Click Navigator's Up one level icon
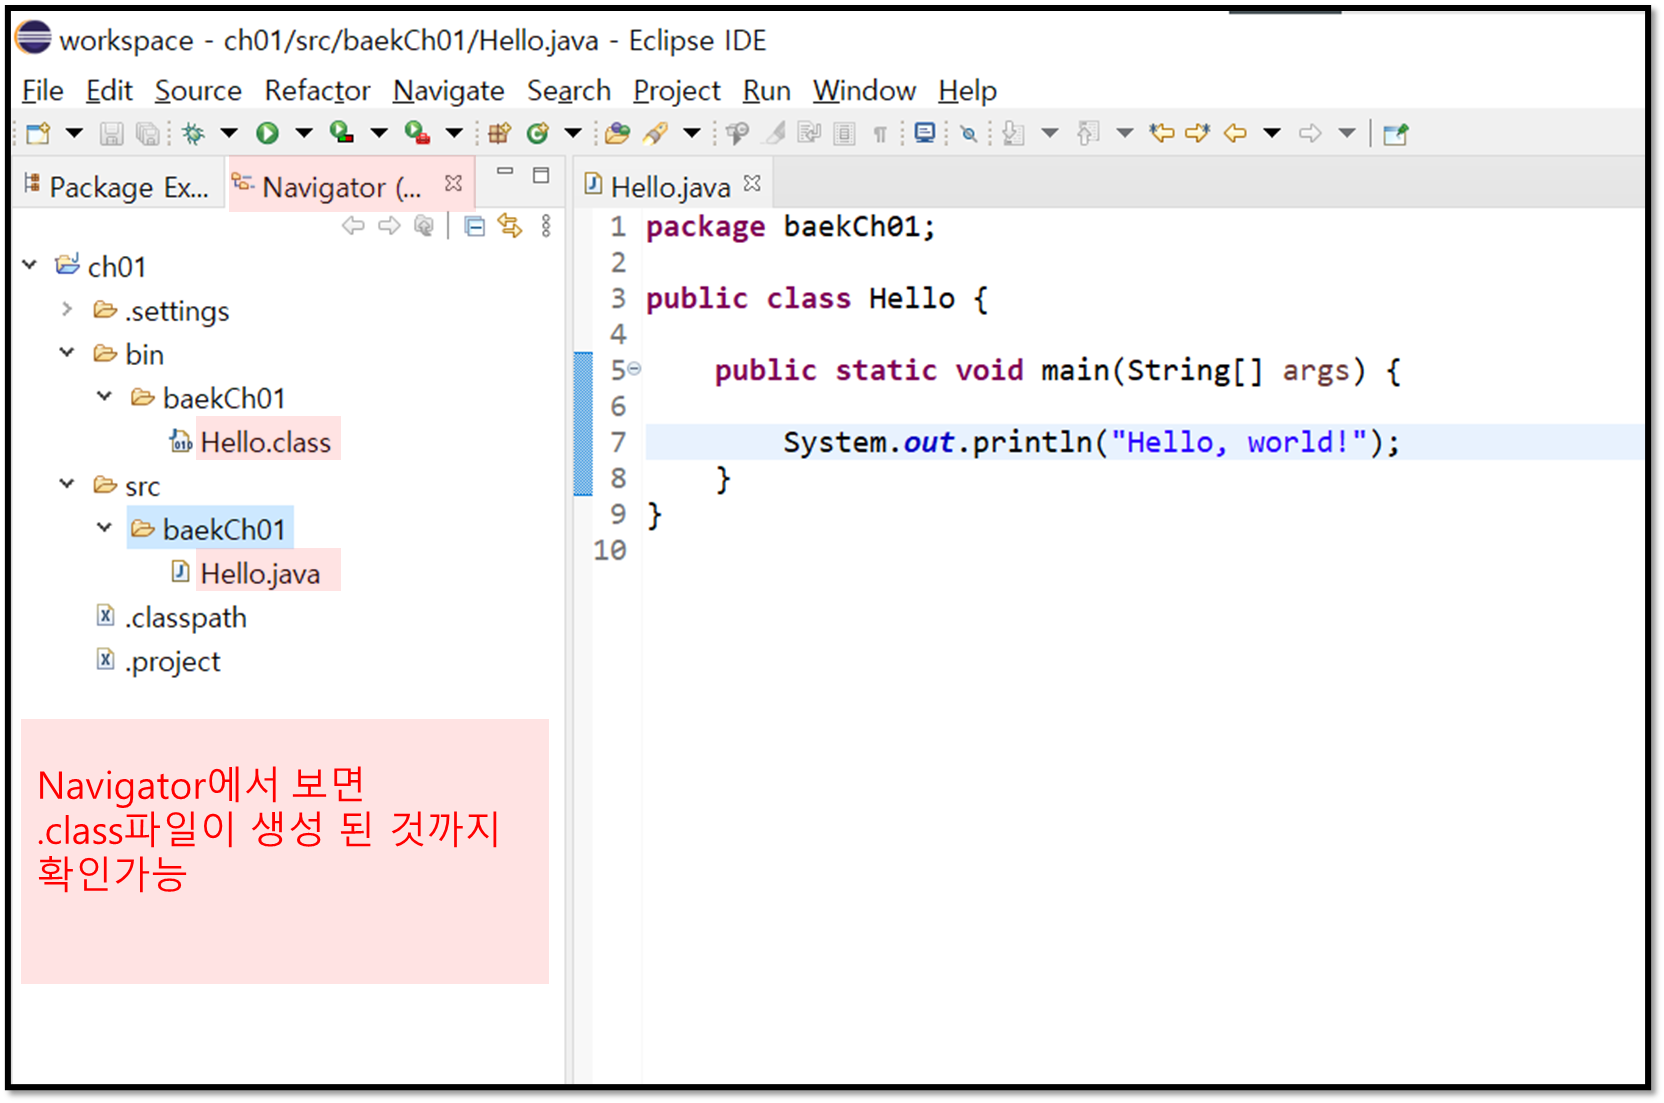This screenshot has height=1103, width=1664. (424, 226)
